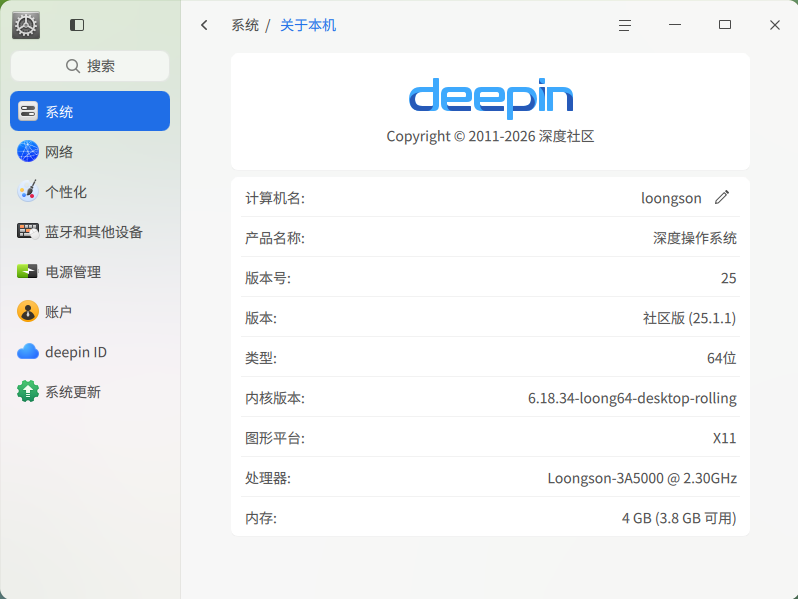This screenshot has height=599, width=798.
Task: Open 网络 settings
Action: click(x=90, y=152)
